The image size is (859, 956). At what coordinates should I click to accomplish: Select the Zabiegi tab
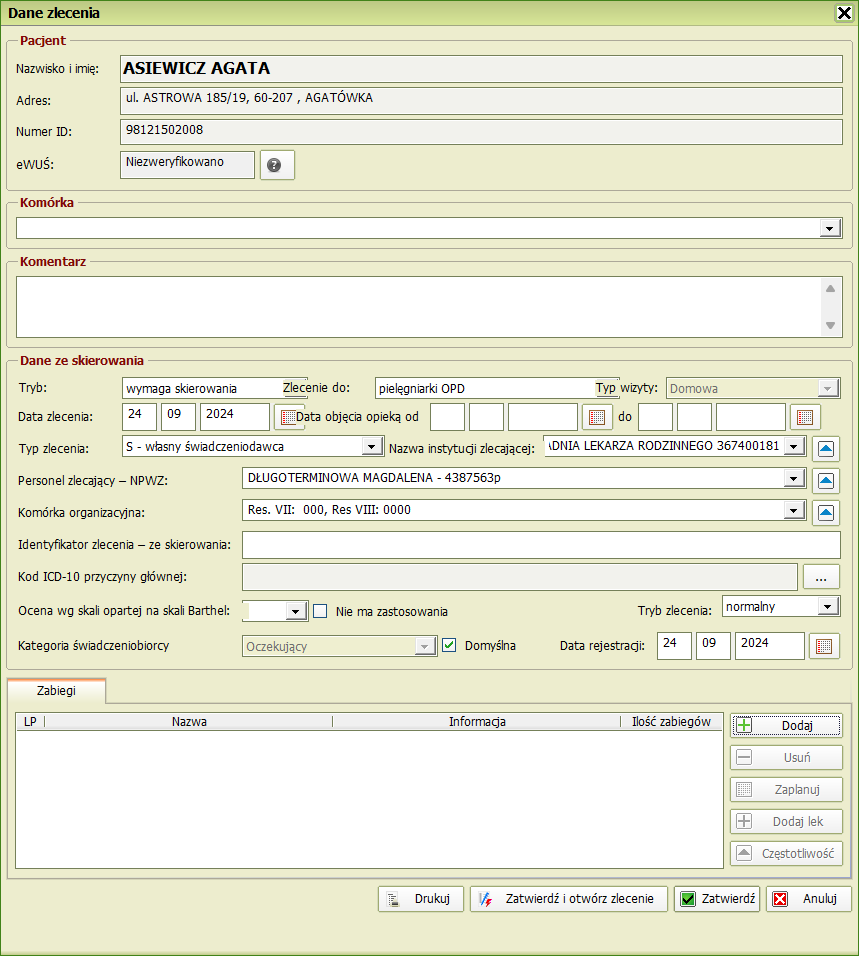point(56,690)
